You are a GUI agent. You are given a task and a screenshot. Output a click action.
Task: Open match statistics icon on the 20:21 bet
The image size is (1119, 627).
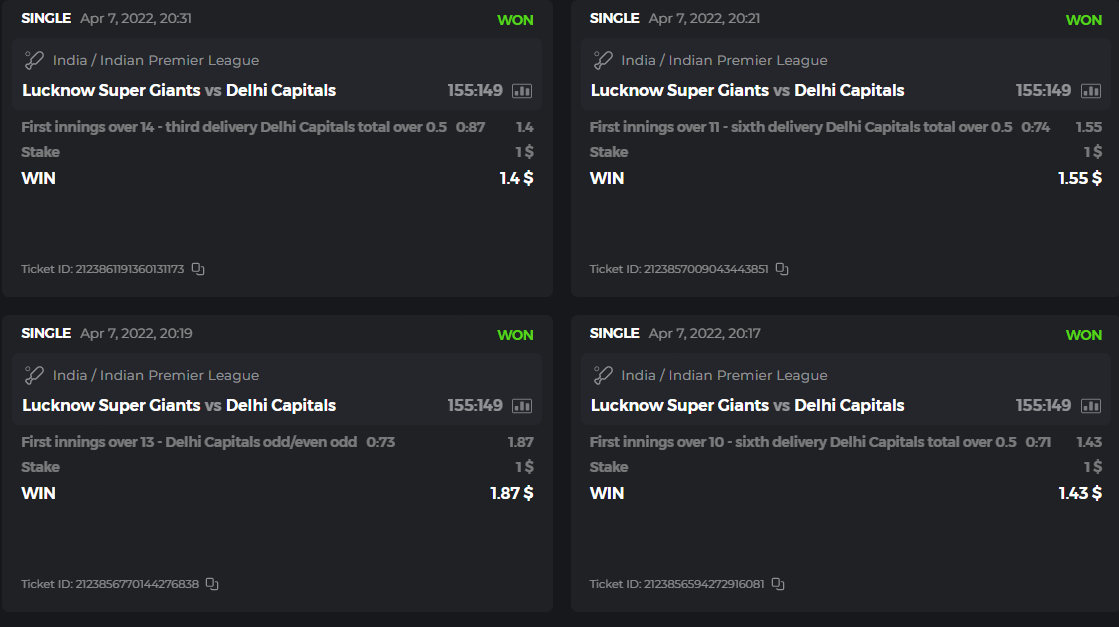(x=1090, y=91)
